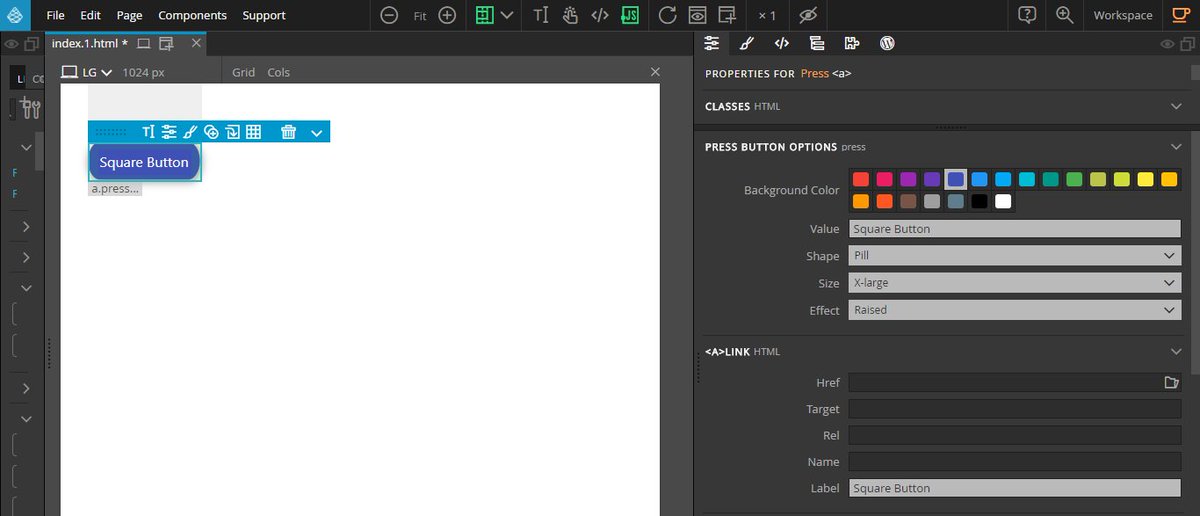Image resolution: width=1200 pixels, height=516 pixels.
Task: Click the grid icon in element toolbar
Action: [254, 132]
